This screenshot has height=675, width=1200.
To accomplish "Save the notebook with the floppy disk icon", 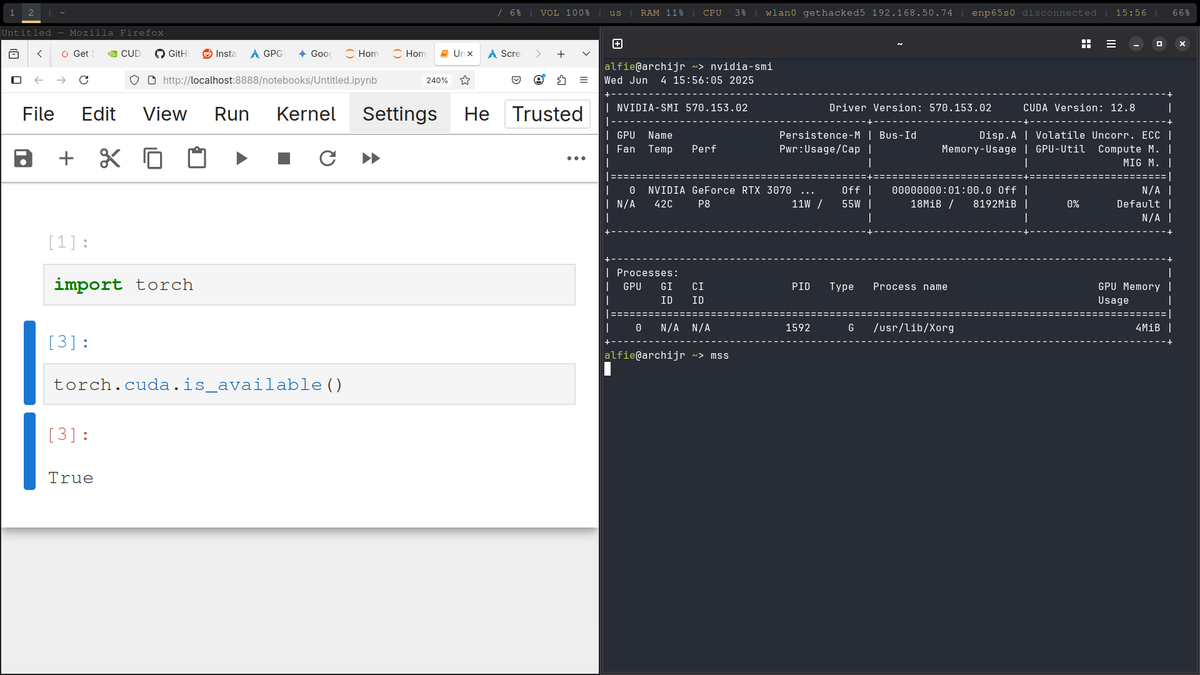I will tap(23, 158).
